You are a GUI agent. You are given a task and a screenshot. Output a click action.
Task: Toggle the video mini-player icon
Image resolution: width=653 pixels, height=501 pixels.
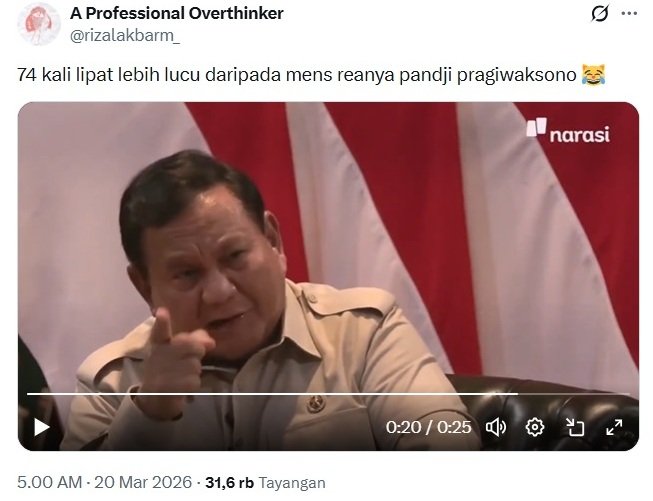click(575, 427)
